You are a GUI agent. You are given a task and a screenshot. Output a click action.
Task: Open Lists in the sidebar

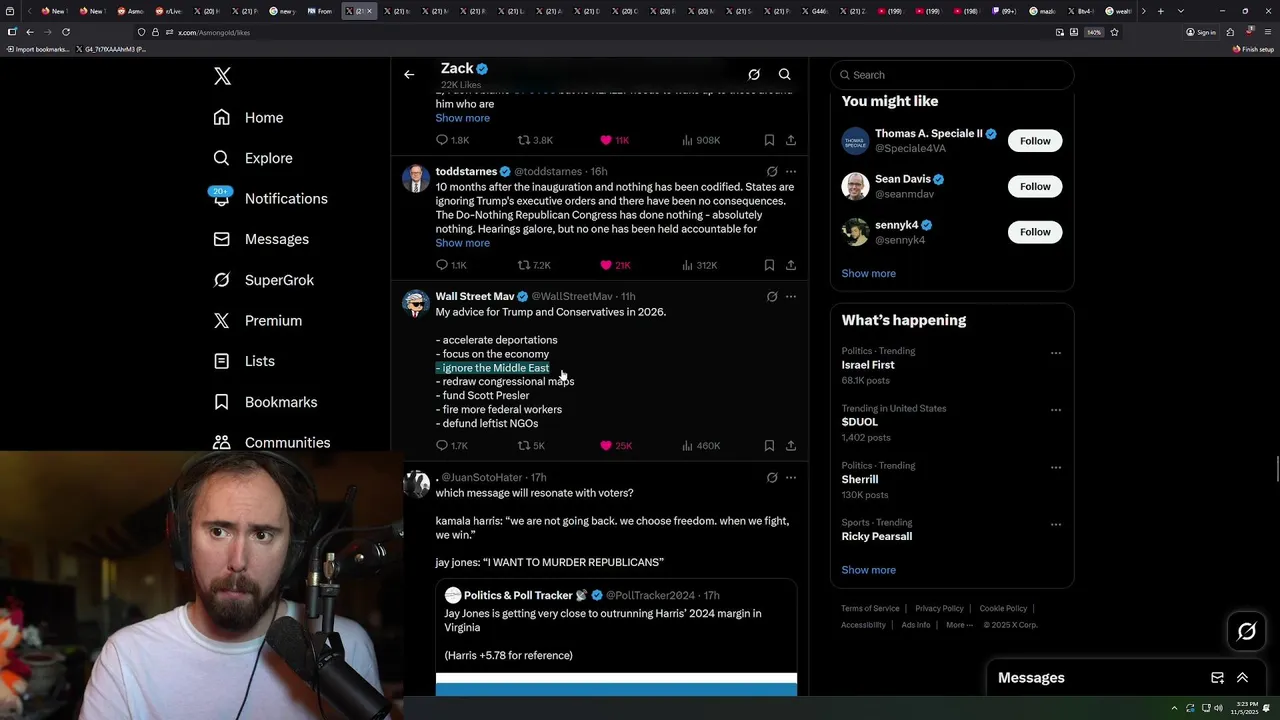[244, 361]
